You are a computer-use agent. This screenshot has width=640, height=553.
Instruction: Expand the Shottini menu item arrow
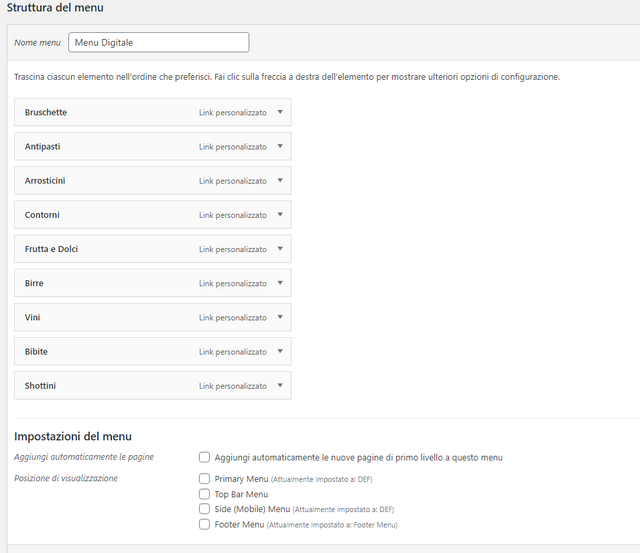tap(280, 386)
